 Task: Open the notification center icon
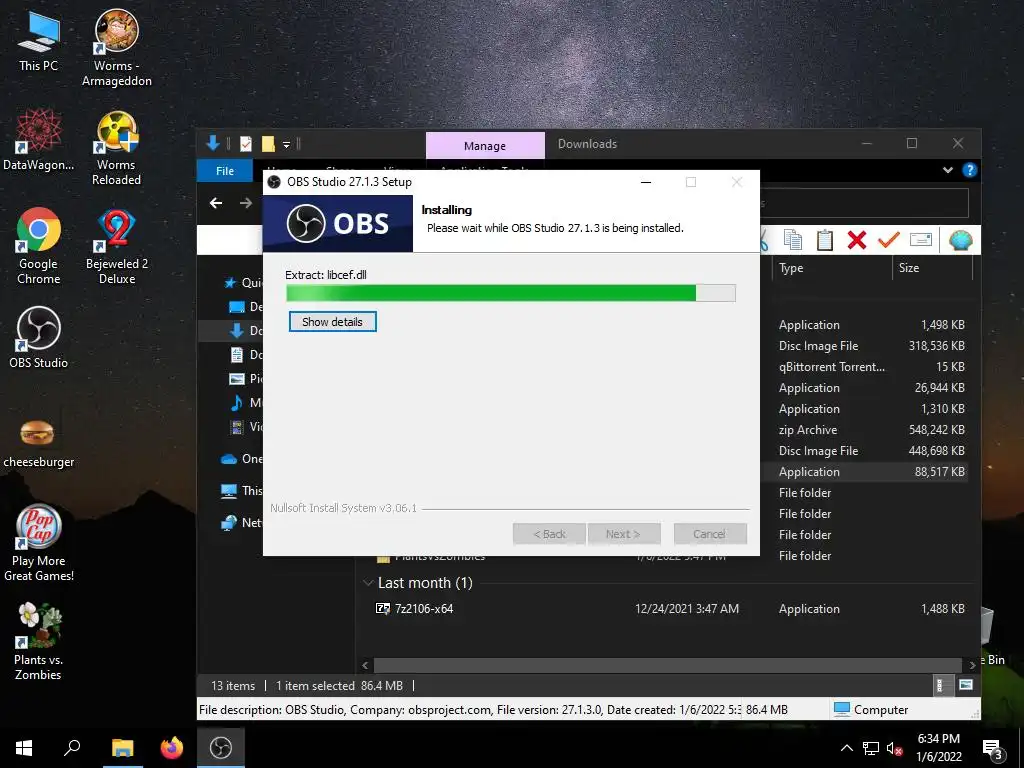(993, 749)
